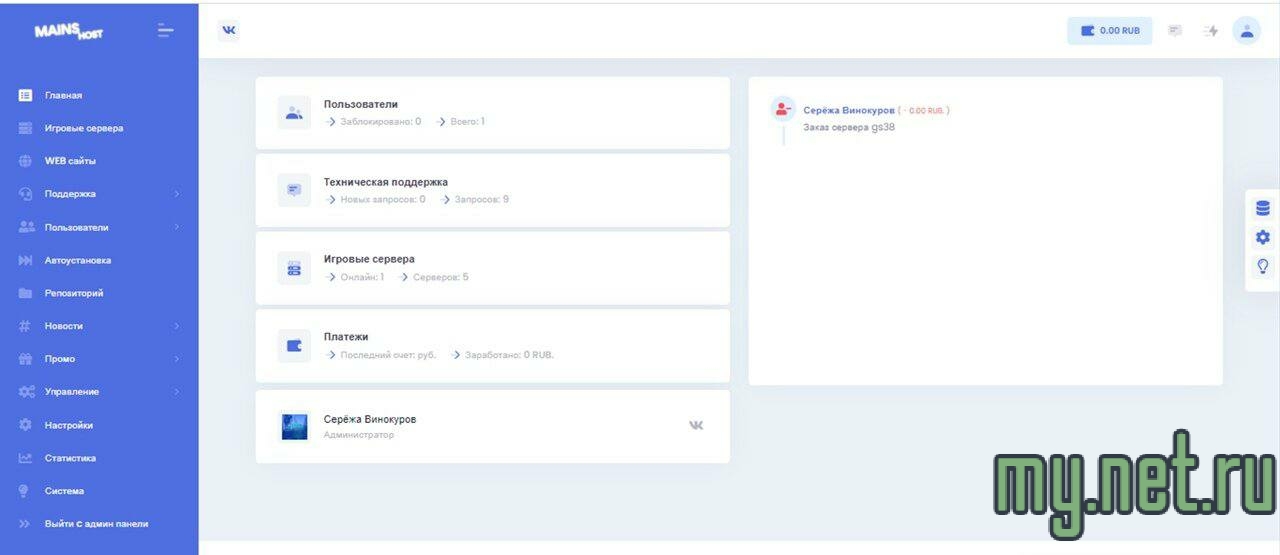Click the gear icon on right panel
The height and width of the screenshot is (555, 1280).
point(1262,237)
